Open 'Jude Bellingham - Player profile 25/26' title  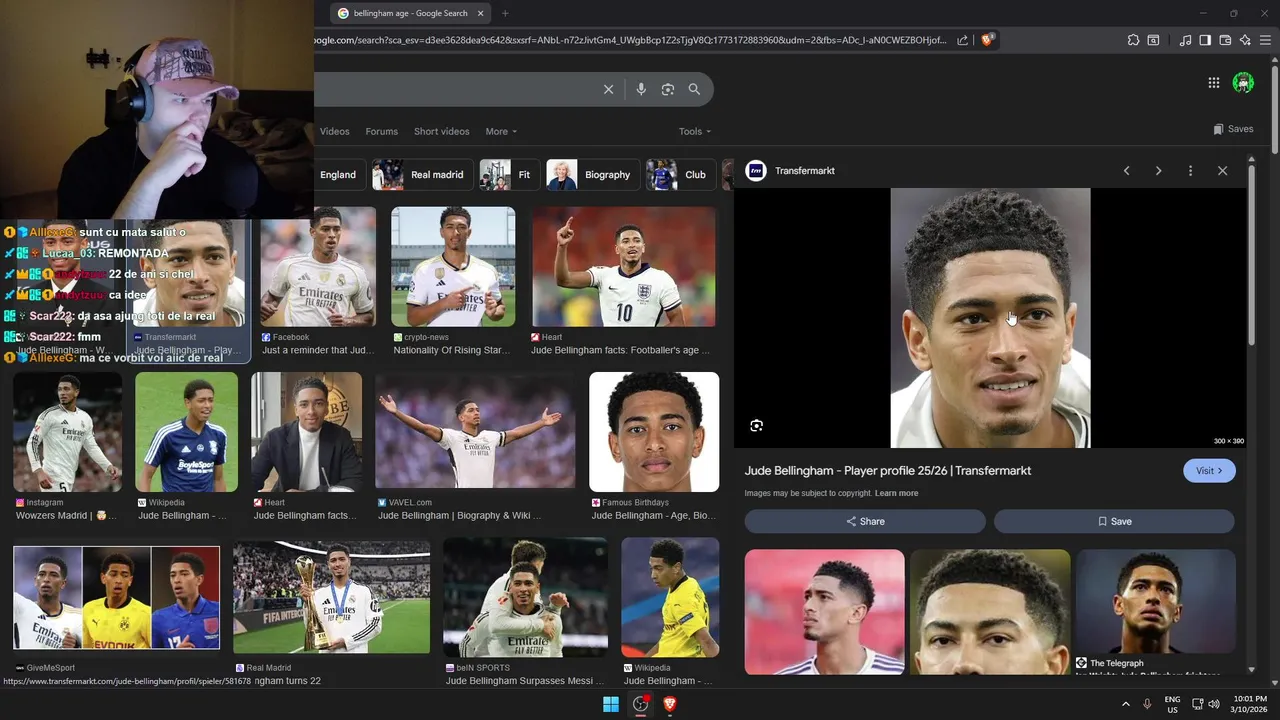click(x=888, y=471)
